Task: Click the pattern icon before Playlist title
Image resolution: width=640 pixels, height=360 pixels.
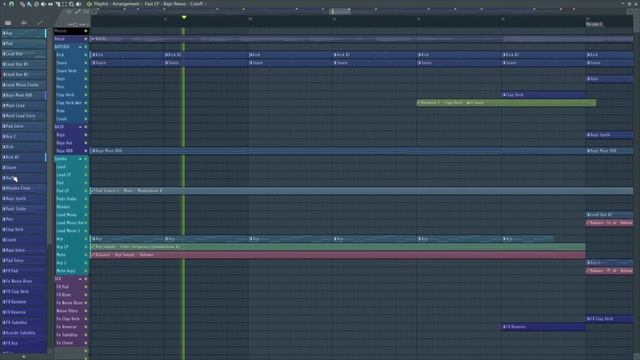Action: pyautogui.click(x=89, y=4)
